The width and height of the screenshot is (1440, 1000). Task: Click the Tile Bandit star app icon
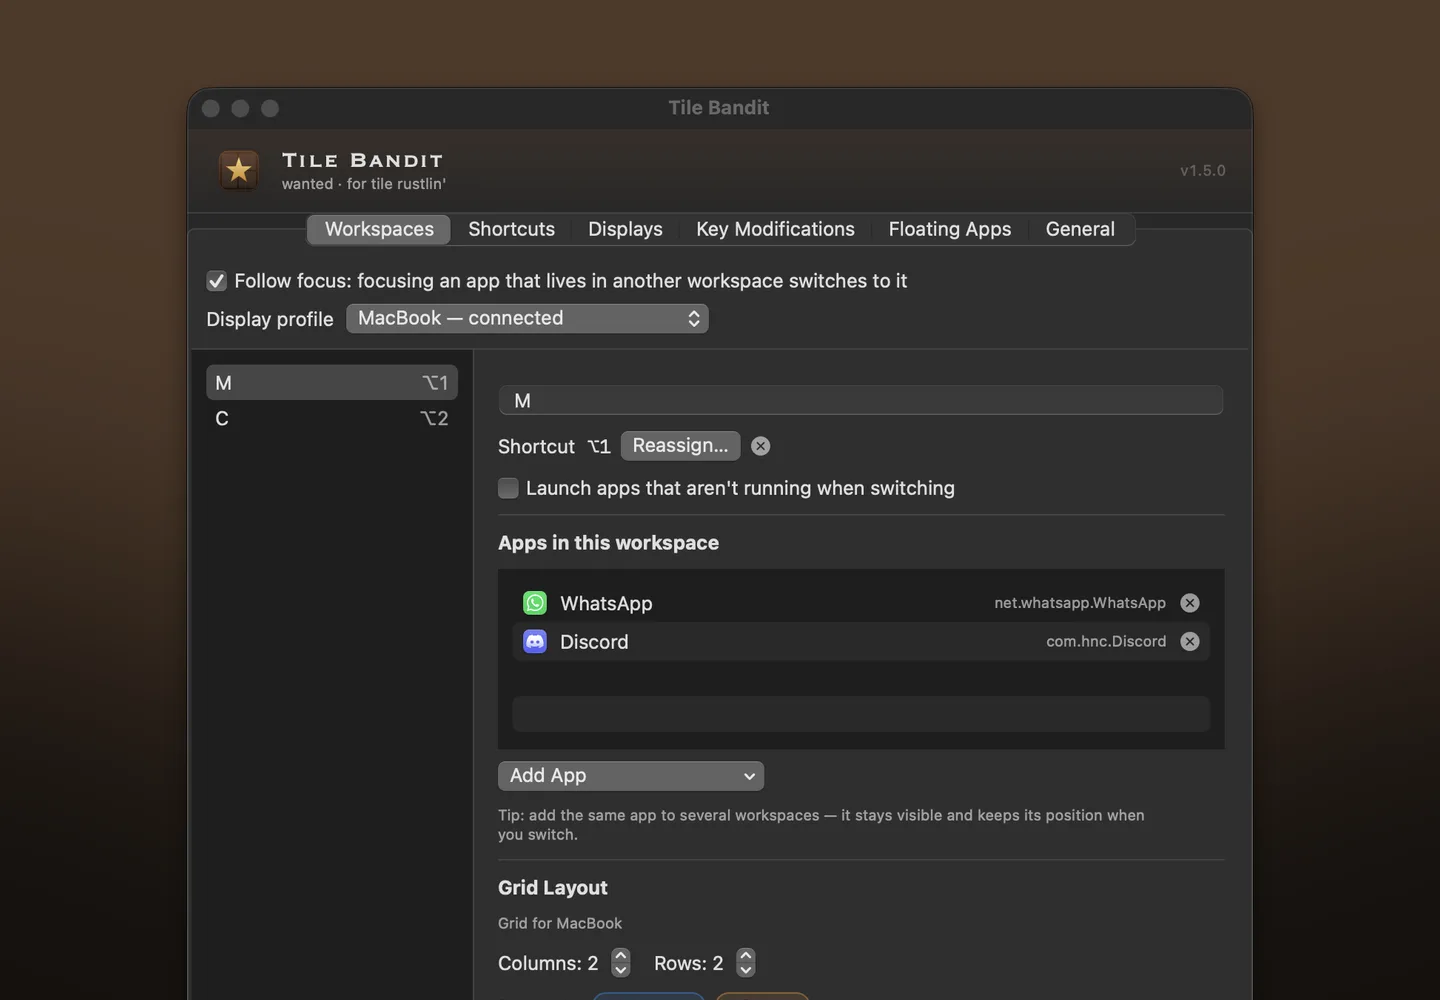tap(239, 171)
